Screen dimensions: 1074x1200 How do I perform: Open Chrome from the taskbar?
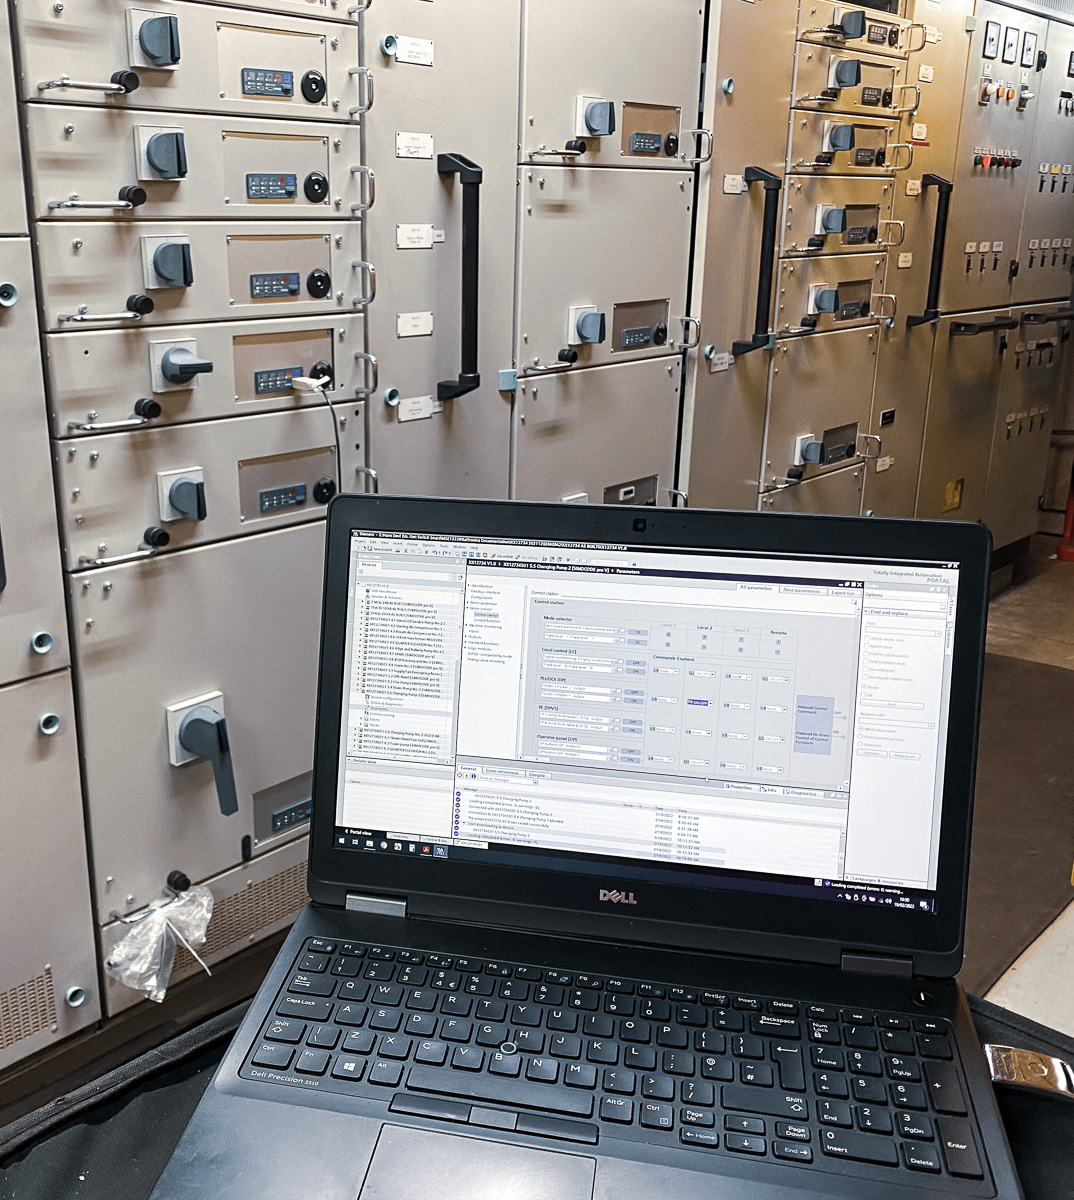pyautogui.click(x=383, y=845)
